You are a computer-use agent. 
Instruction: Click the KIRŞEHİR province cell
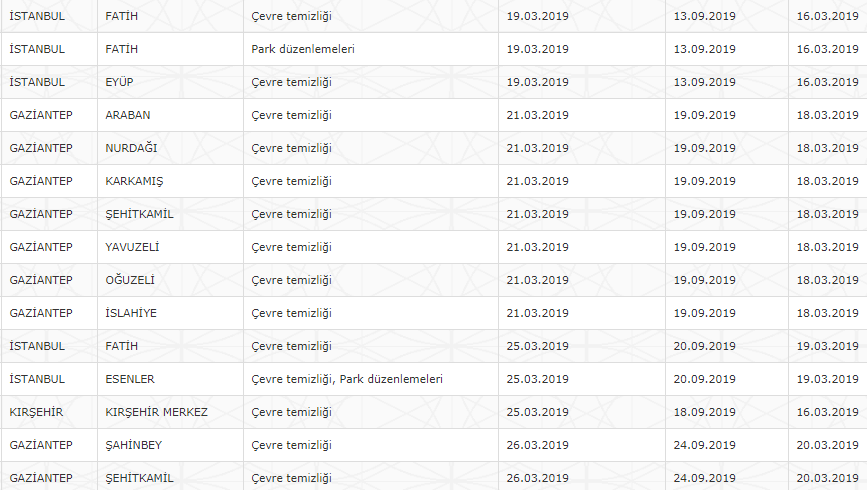click(x=49, y=412)
